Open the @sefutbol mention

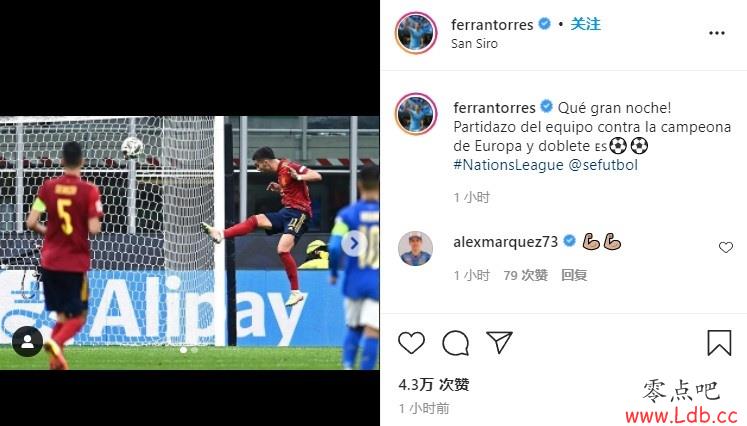(603, 165)
